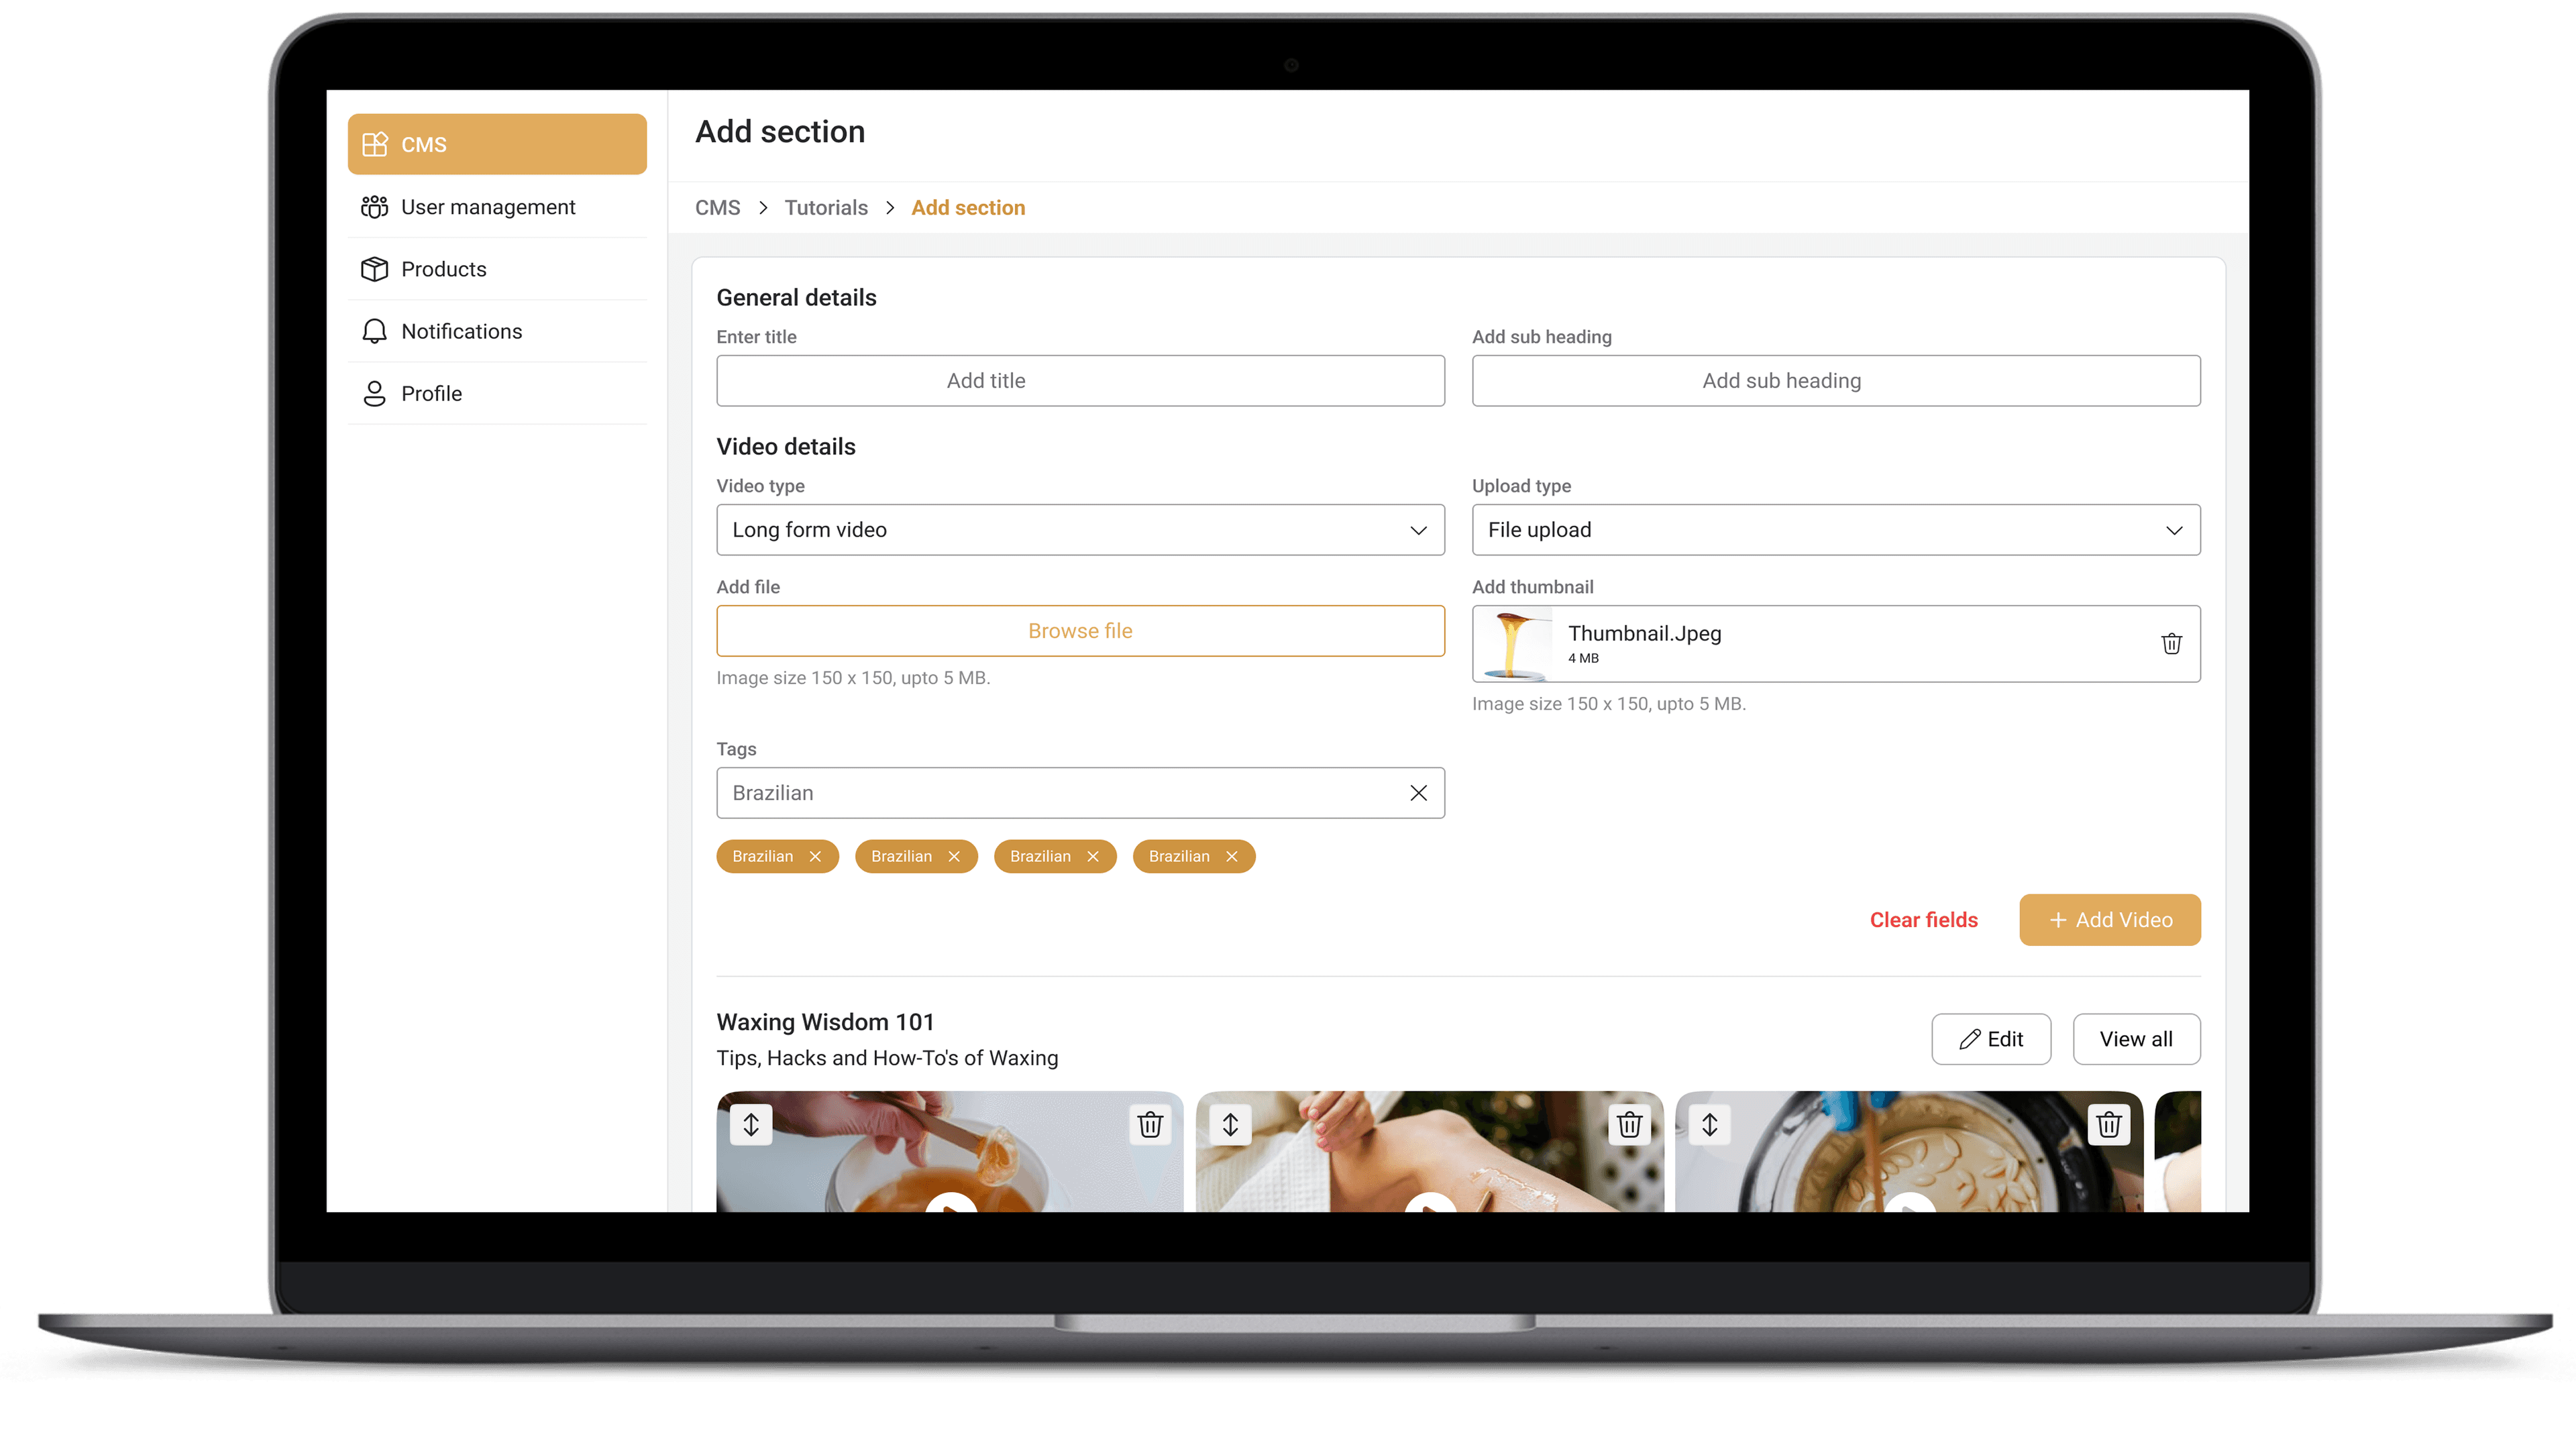Open the CMS sidebar section
The height and width of the screenshot is (1449, 2576).
497,144
